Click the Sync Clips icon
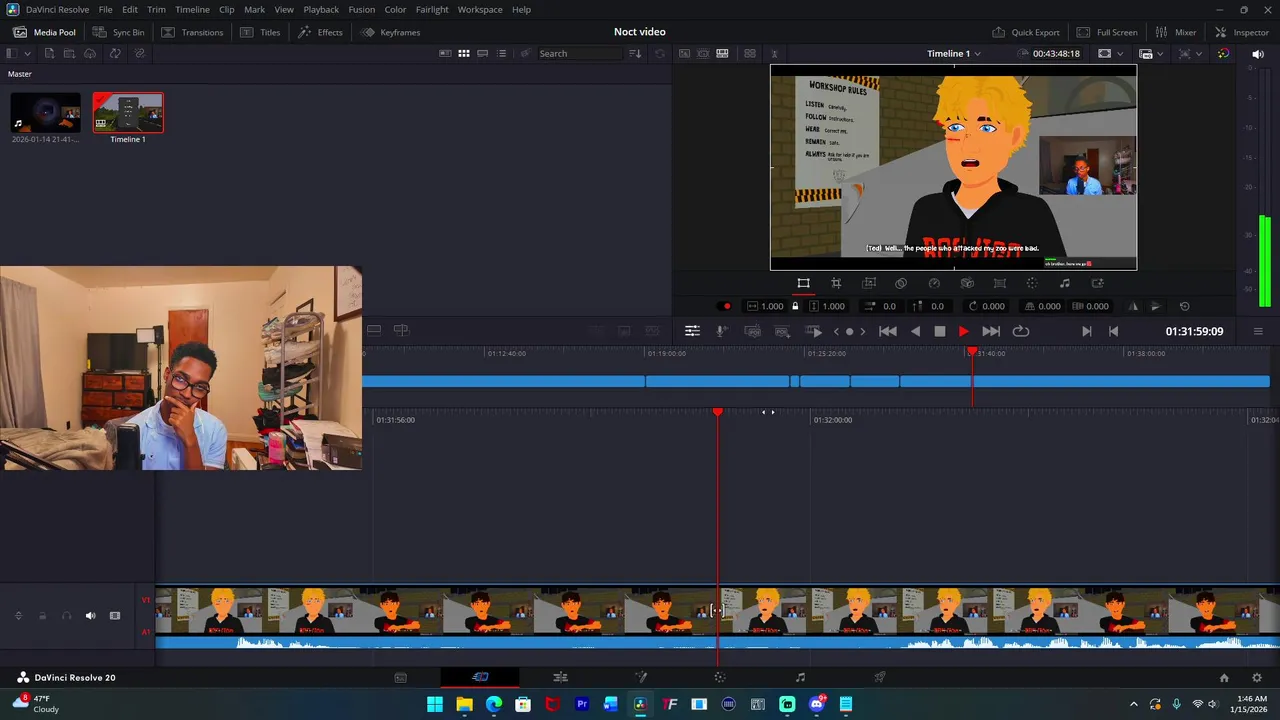The width and height of the screenshot is (1280, 720). [x=115, y=53]
